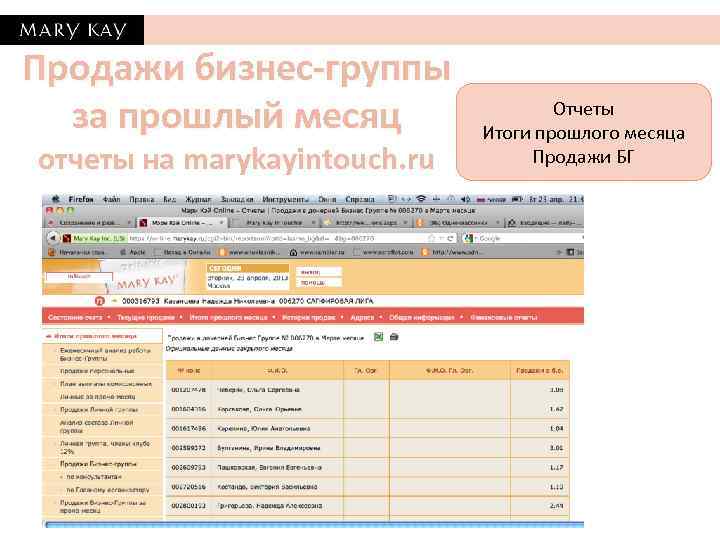The image size is (720, 540).
Task: Close the Мэри Кэй Online tab
Action: pos(221,223)
